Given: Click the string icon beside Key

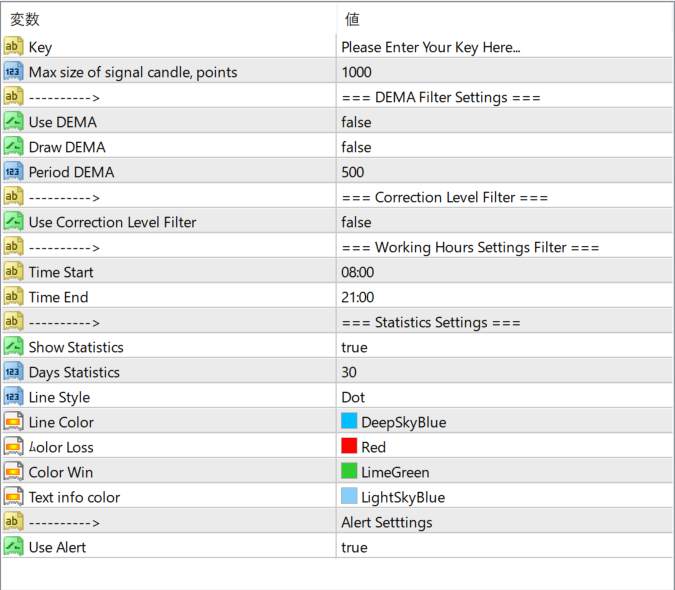Looking at the screenshot, I should point(13,46).
